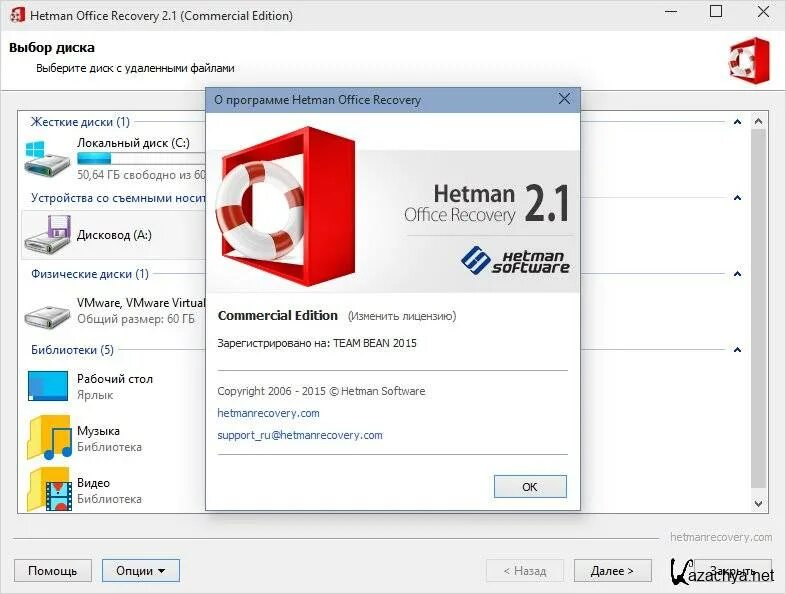
Task: Collapse the Жесткие диски group
Action: 737,122
